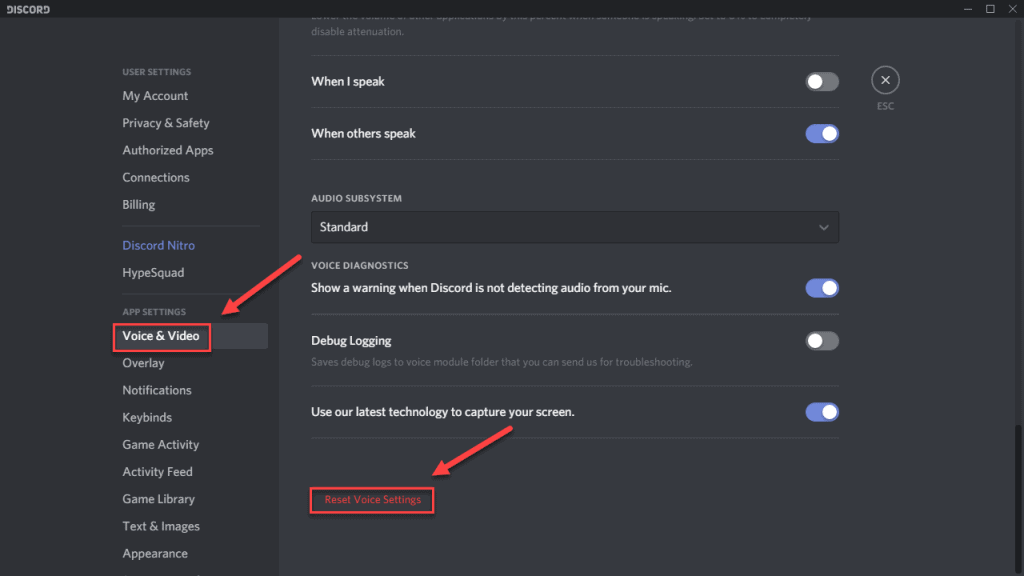Enable the When I speak toggle
The height and width of the screenshot is (576, 1024).
coord(822,81)
